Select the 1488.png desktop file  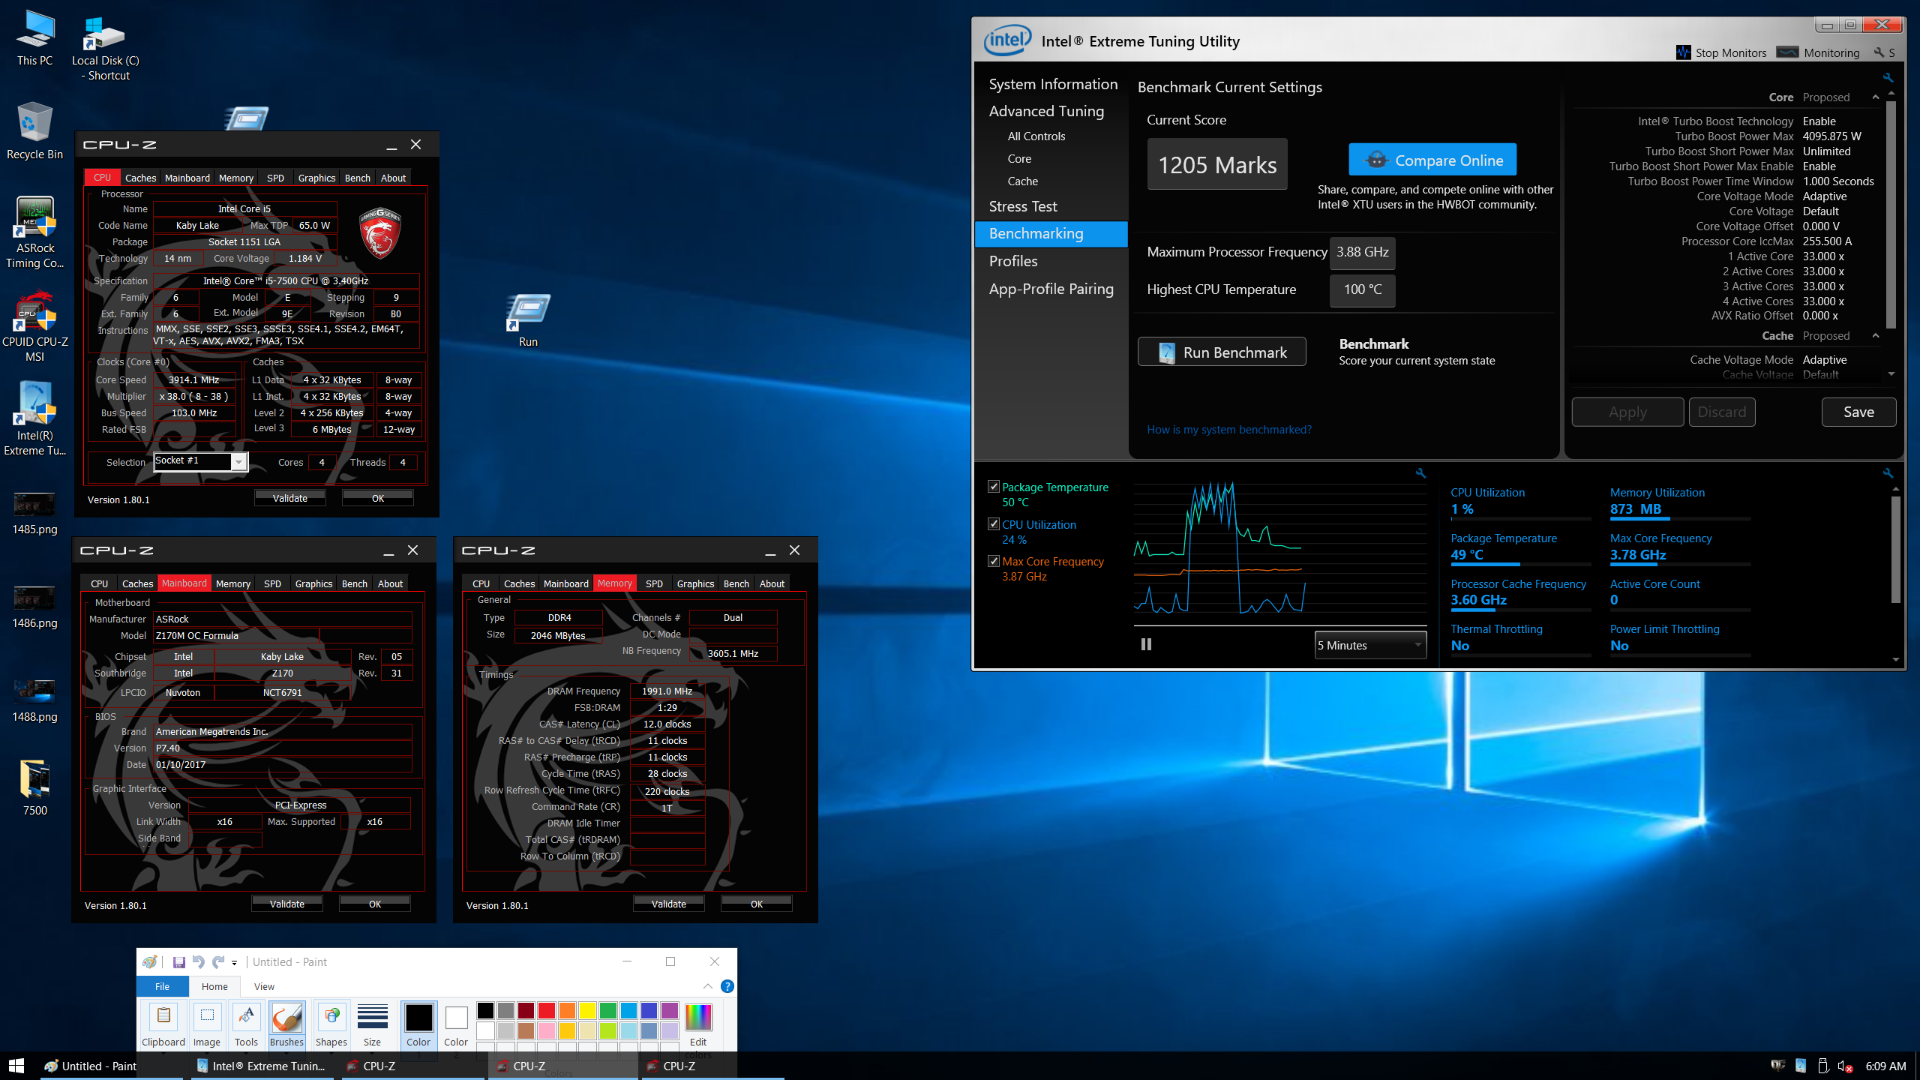35,700
